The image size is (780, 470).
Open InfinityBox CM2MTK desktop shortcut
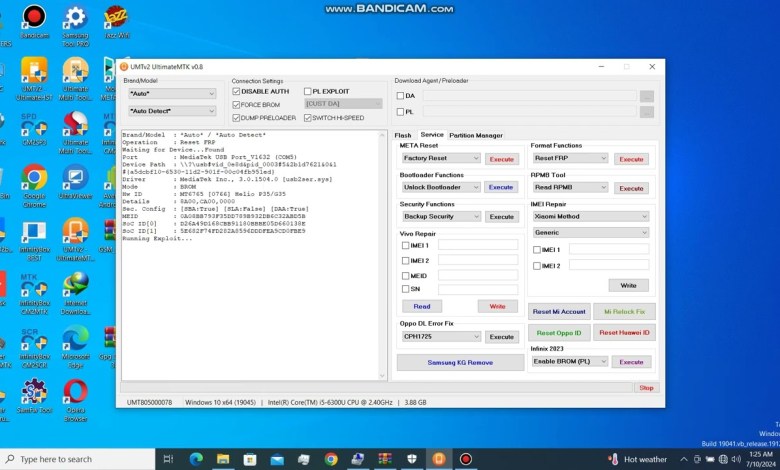point(34,293)
